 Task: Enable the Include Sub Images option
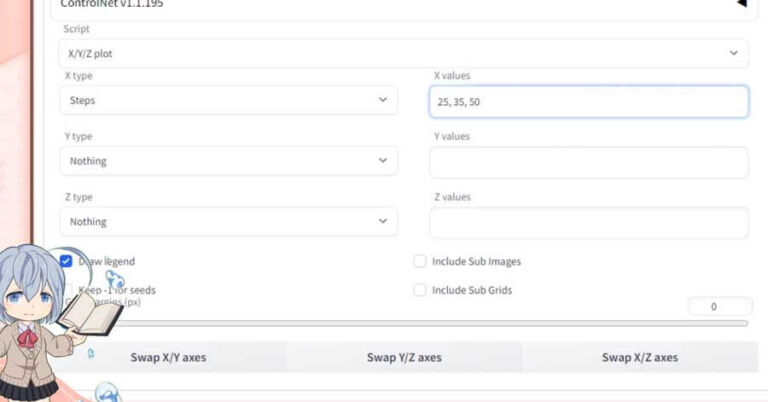point(420,262)
